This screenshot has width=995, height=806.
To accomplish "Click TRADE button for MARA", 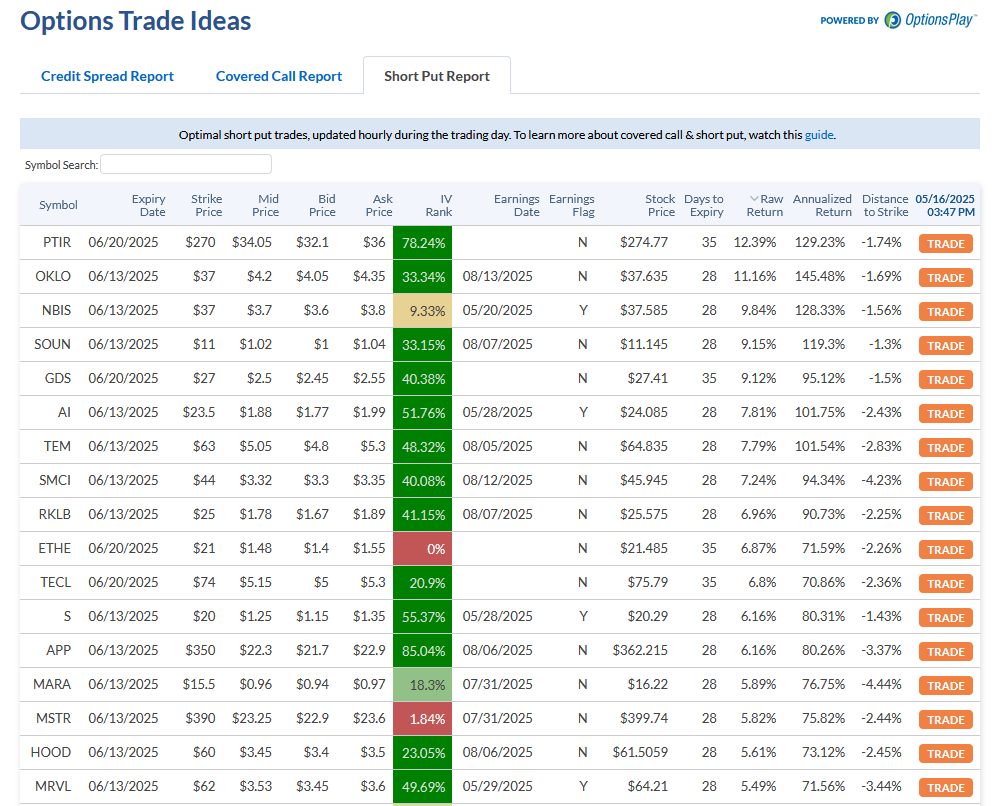I will click(x=946, y=685).
